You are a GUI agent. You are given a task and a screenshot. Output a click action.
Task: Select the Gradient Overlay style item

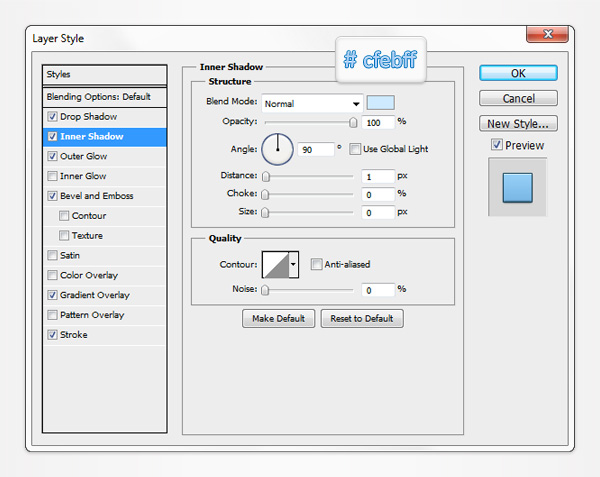pyautogui.click(x=95, y=295)
